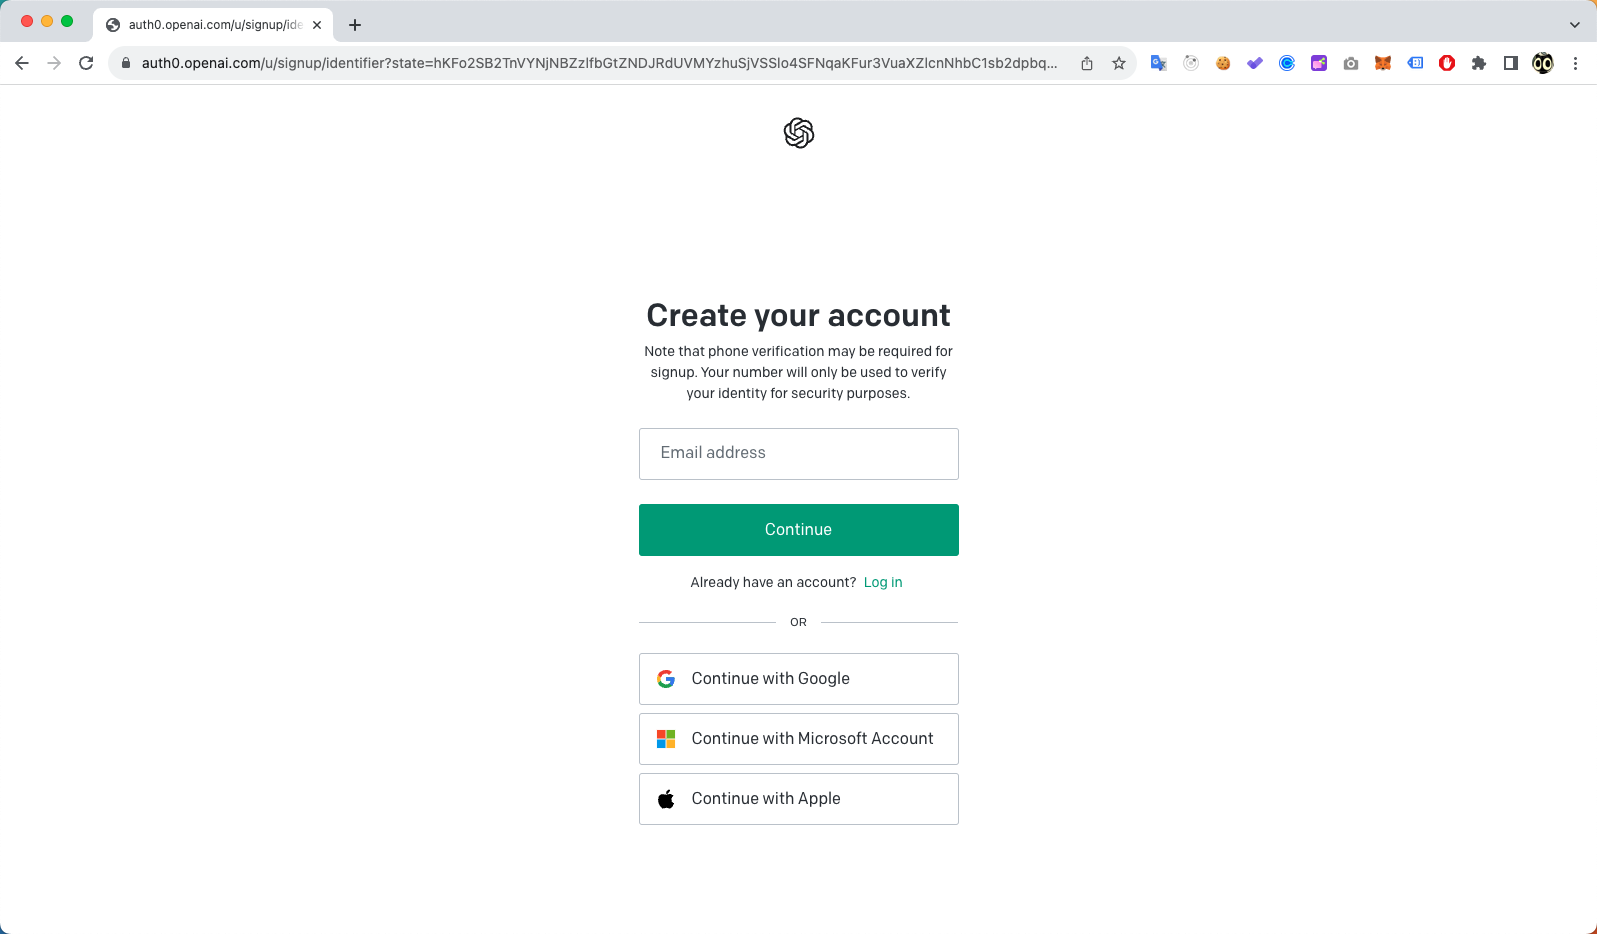Click the share page icon in address bar
The image size is (1597, 934).
pyautogui.click(x=1087, y=63)
